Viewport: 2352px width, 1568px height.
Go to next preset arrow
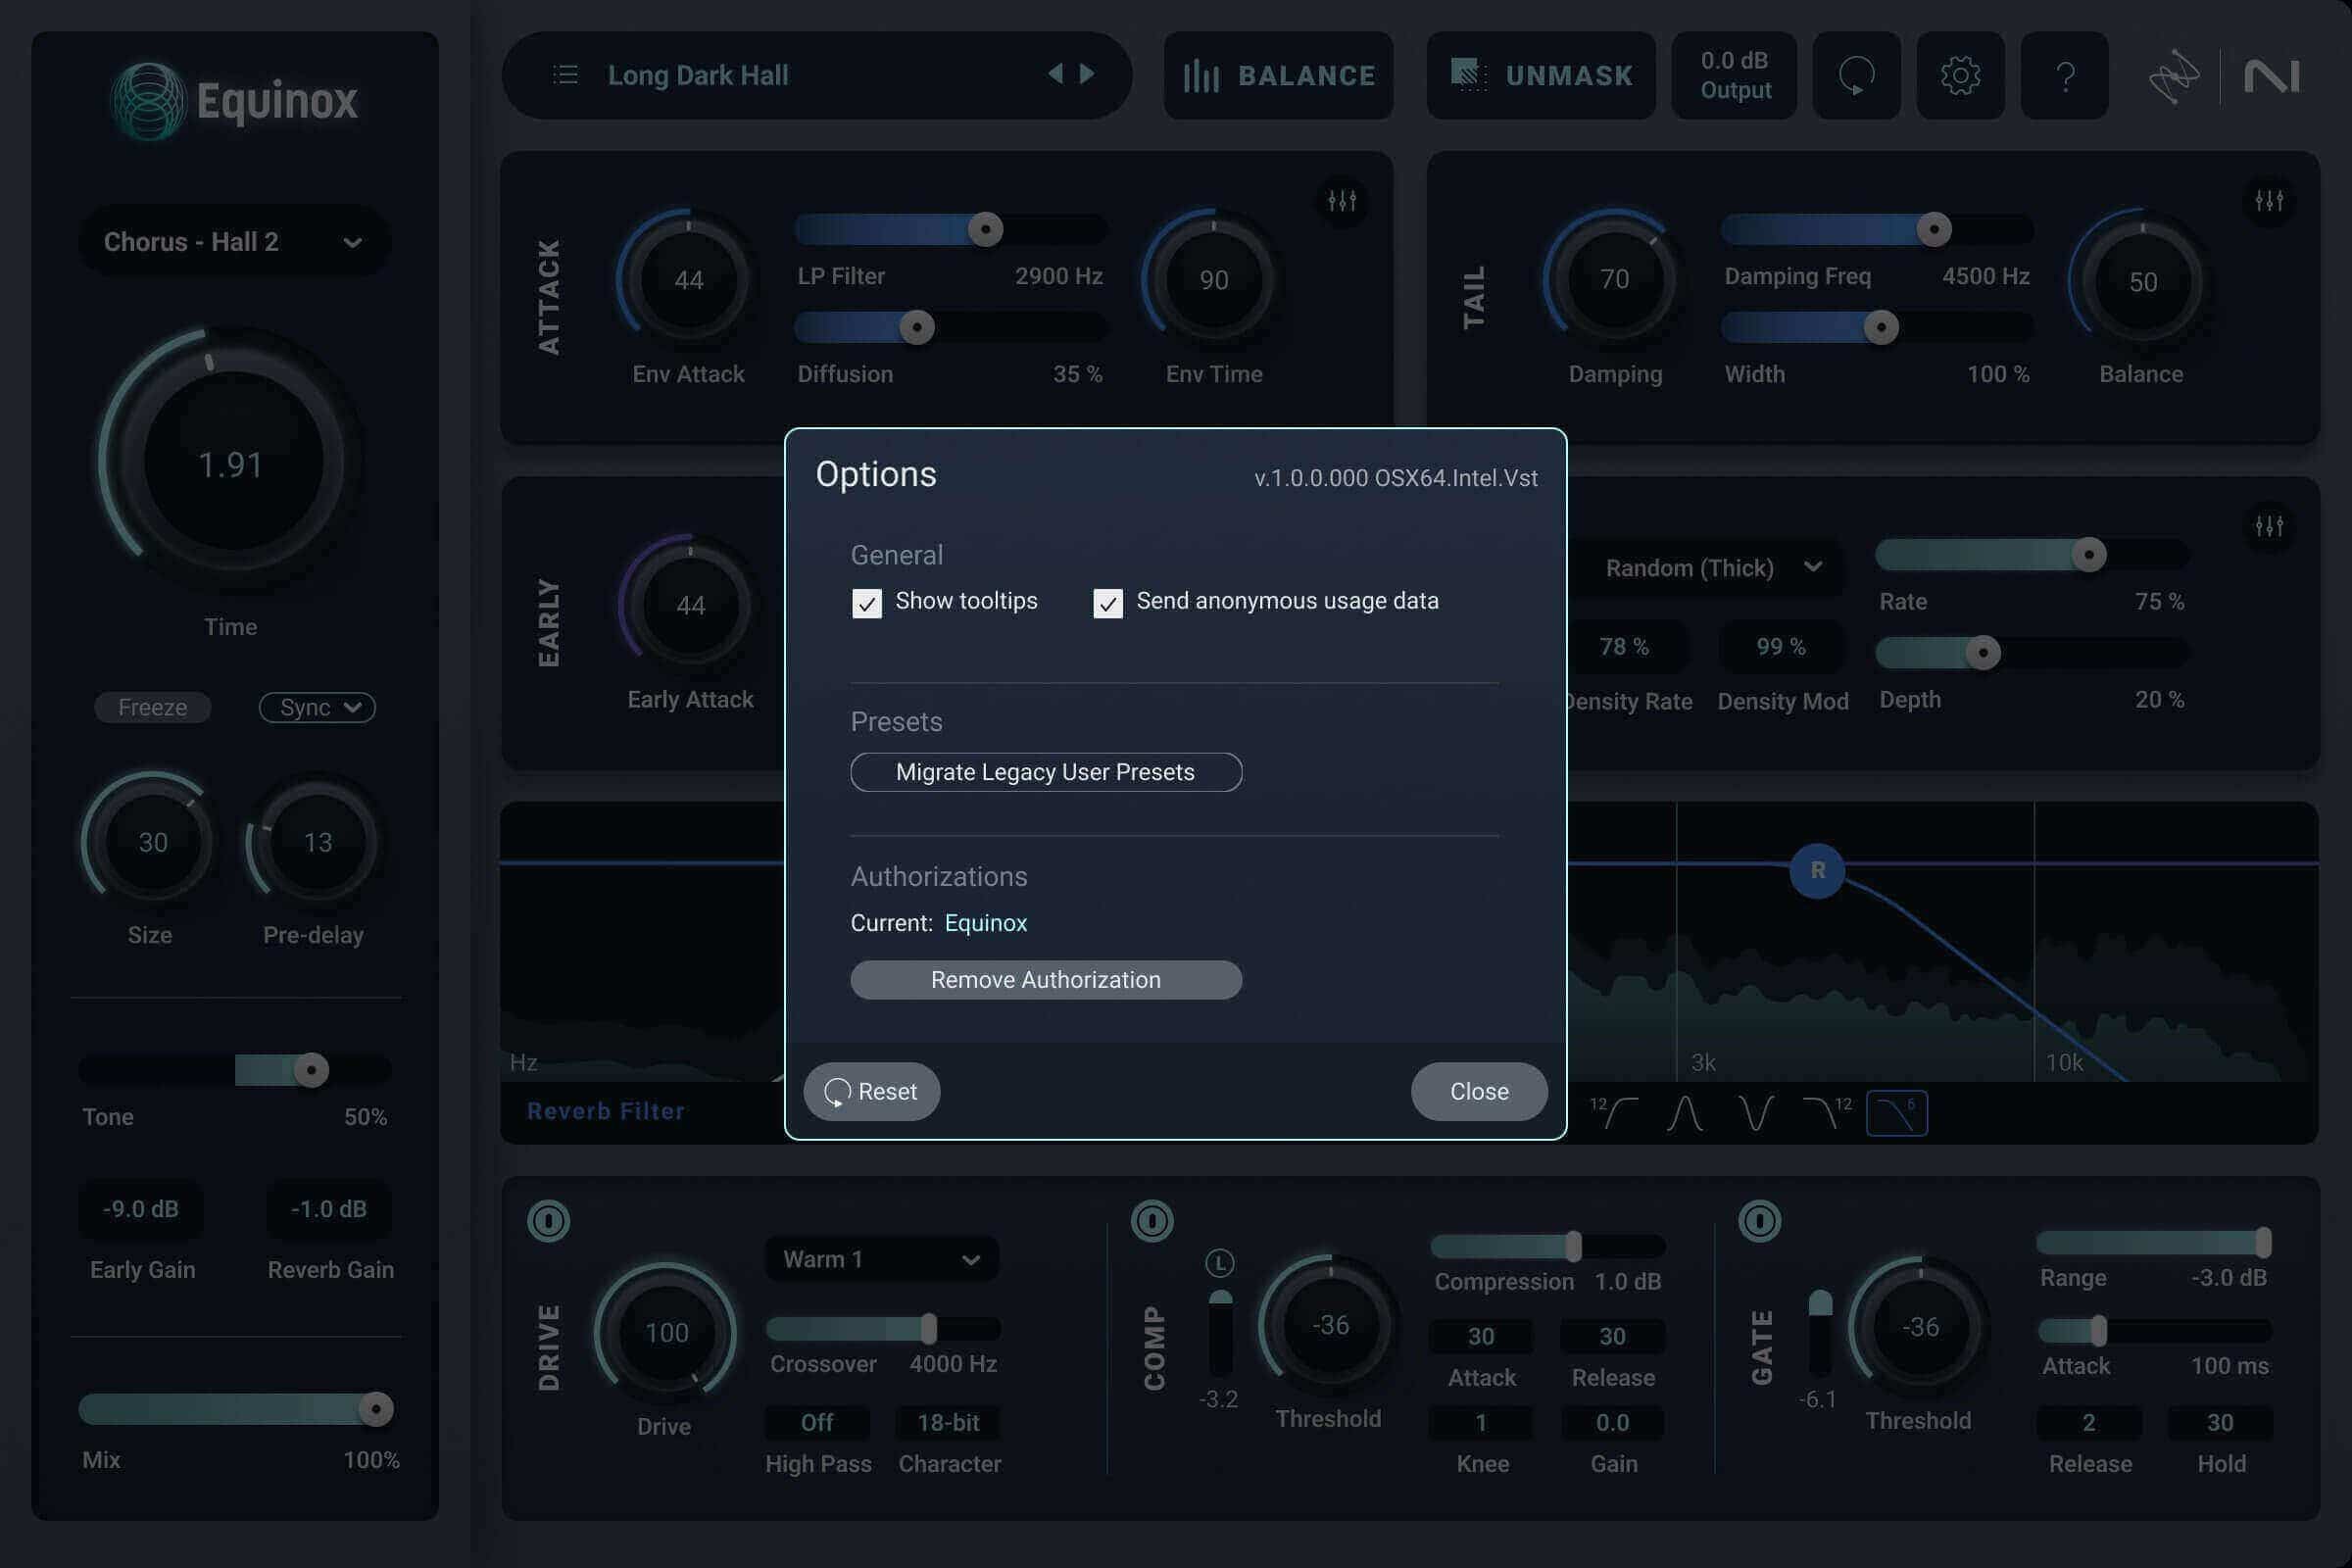(x=1087, y=74)
